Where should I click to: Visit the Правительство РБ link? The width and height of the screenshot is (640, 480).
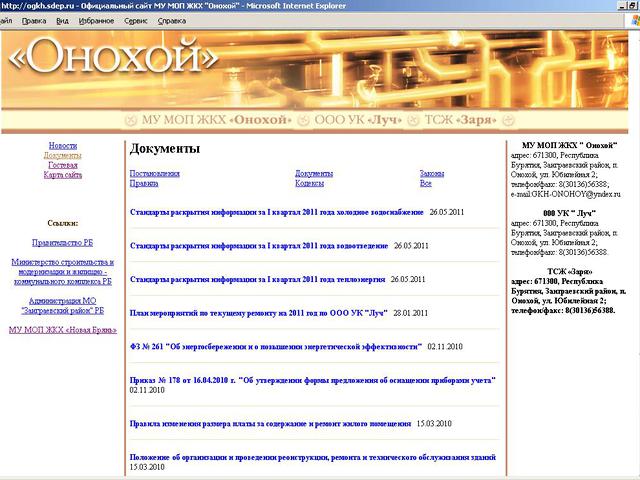coord(62,243)
